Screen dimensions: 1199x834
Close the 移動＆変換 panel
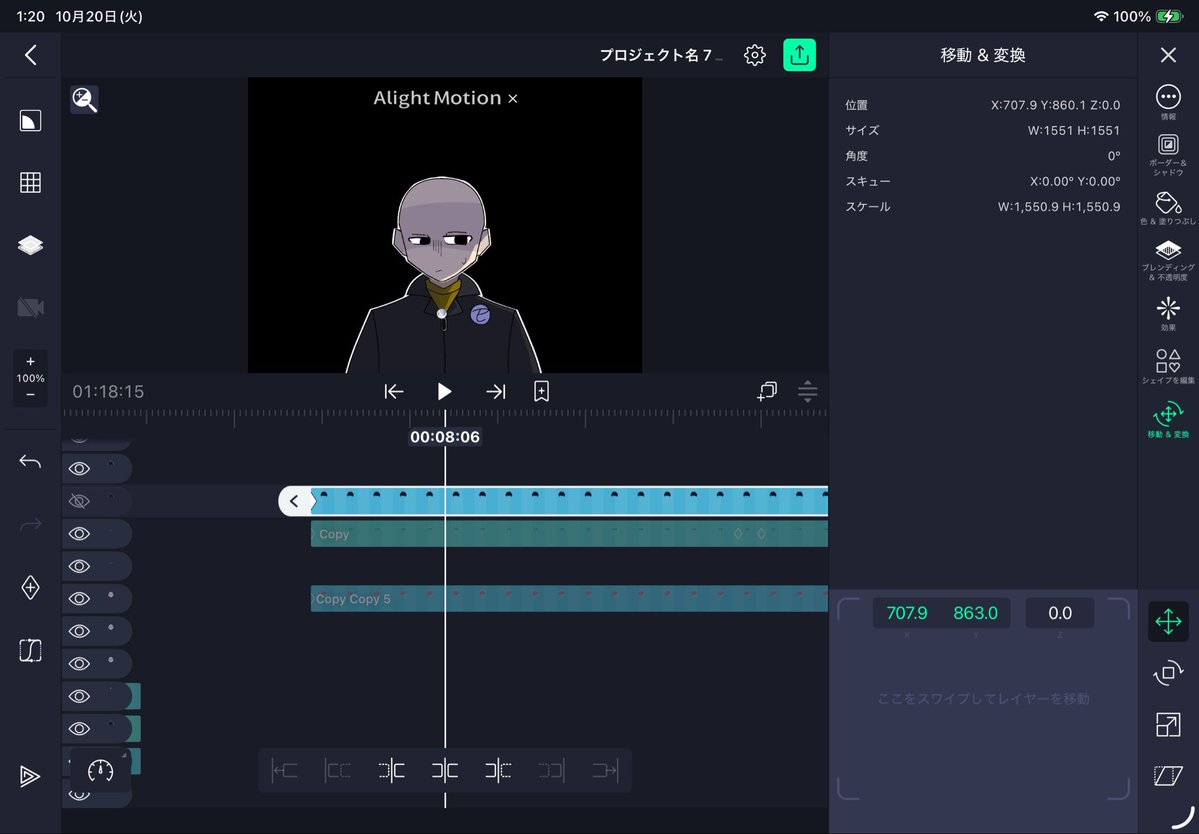pos(1168,55)
